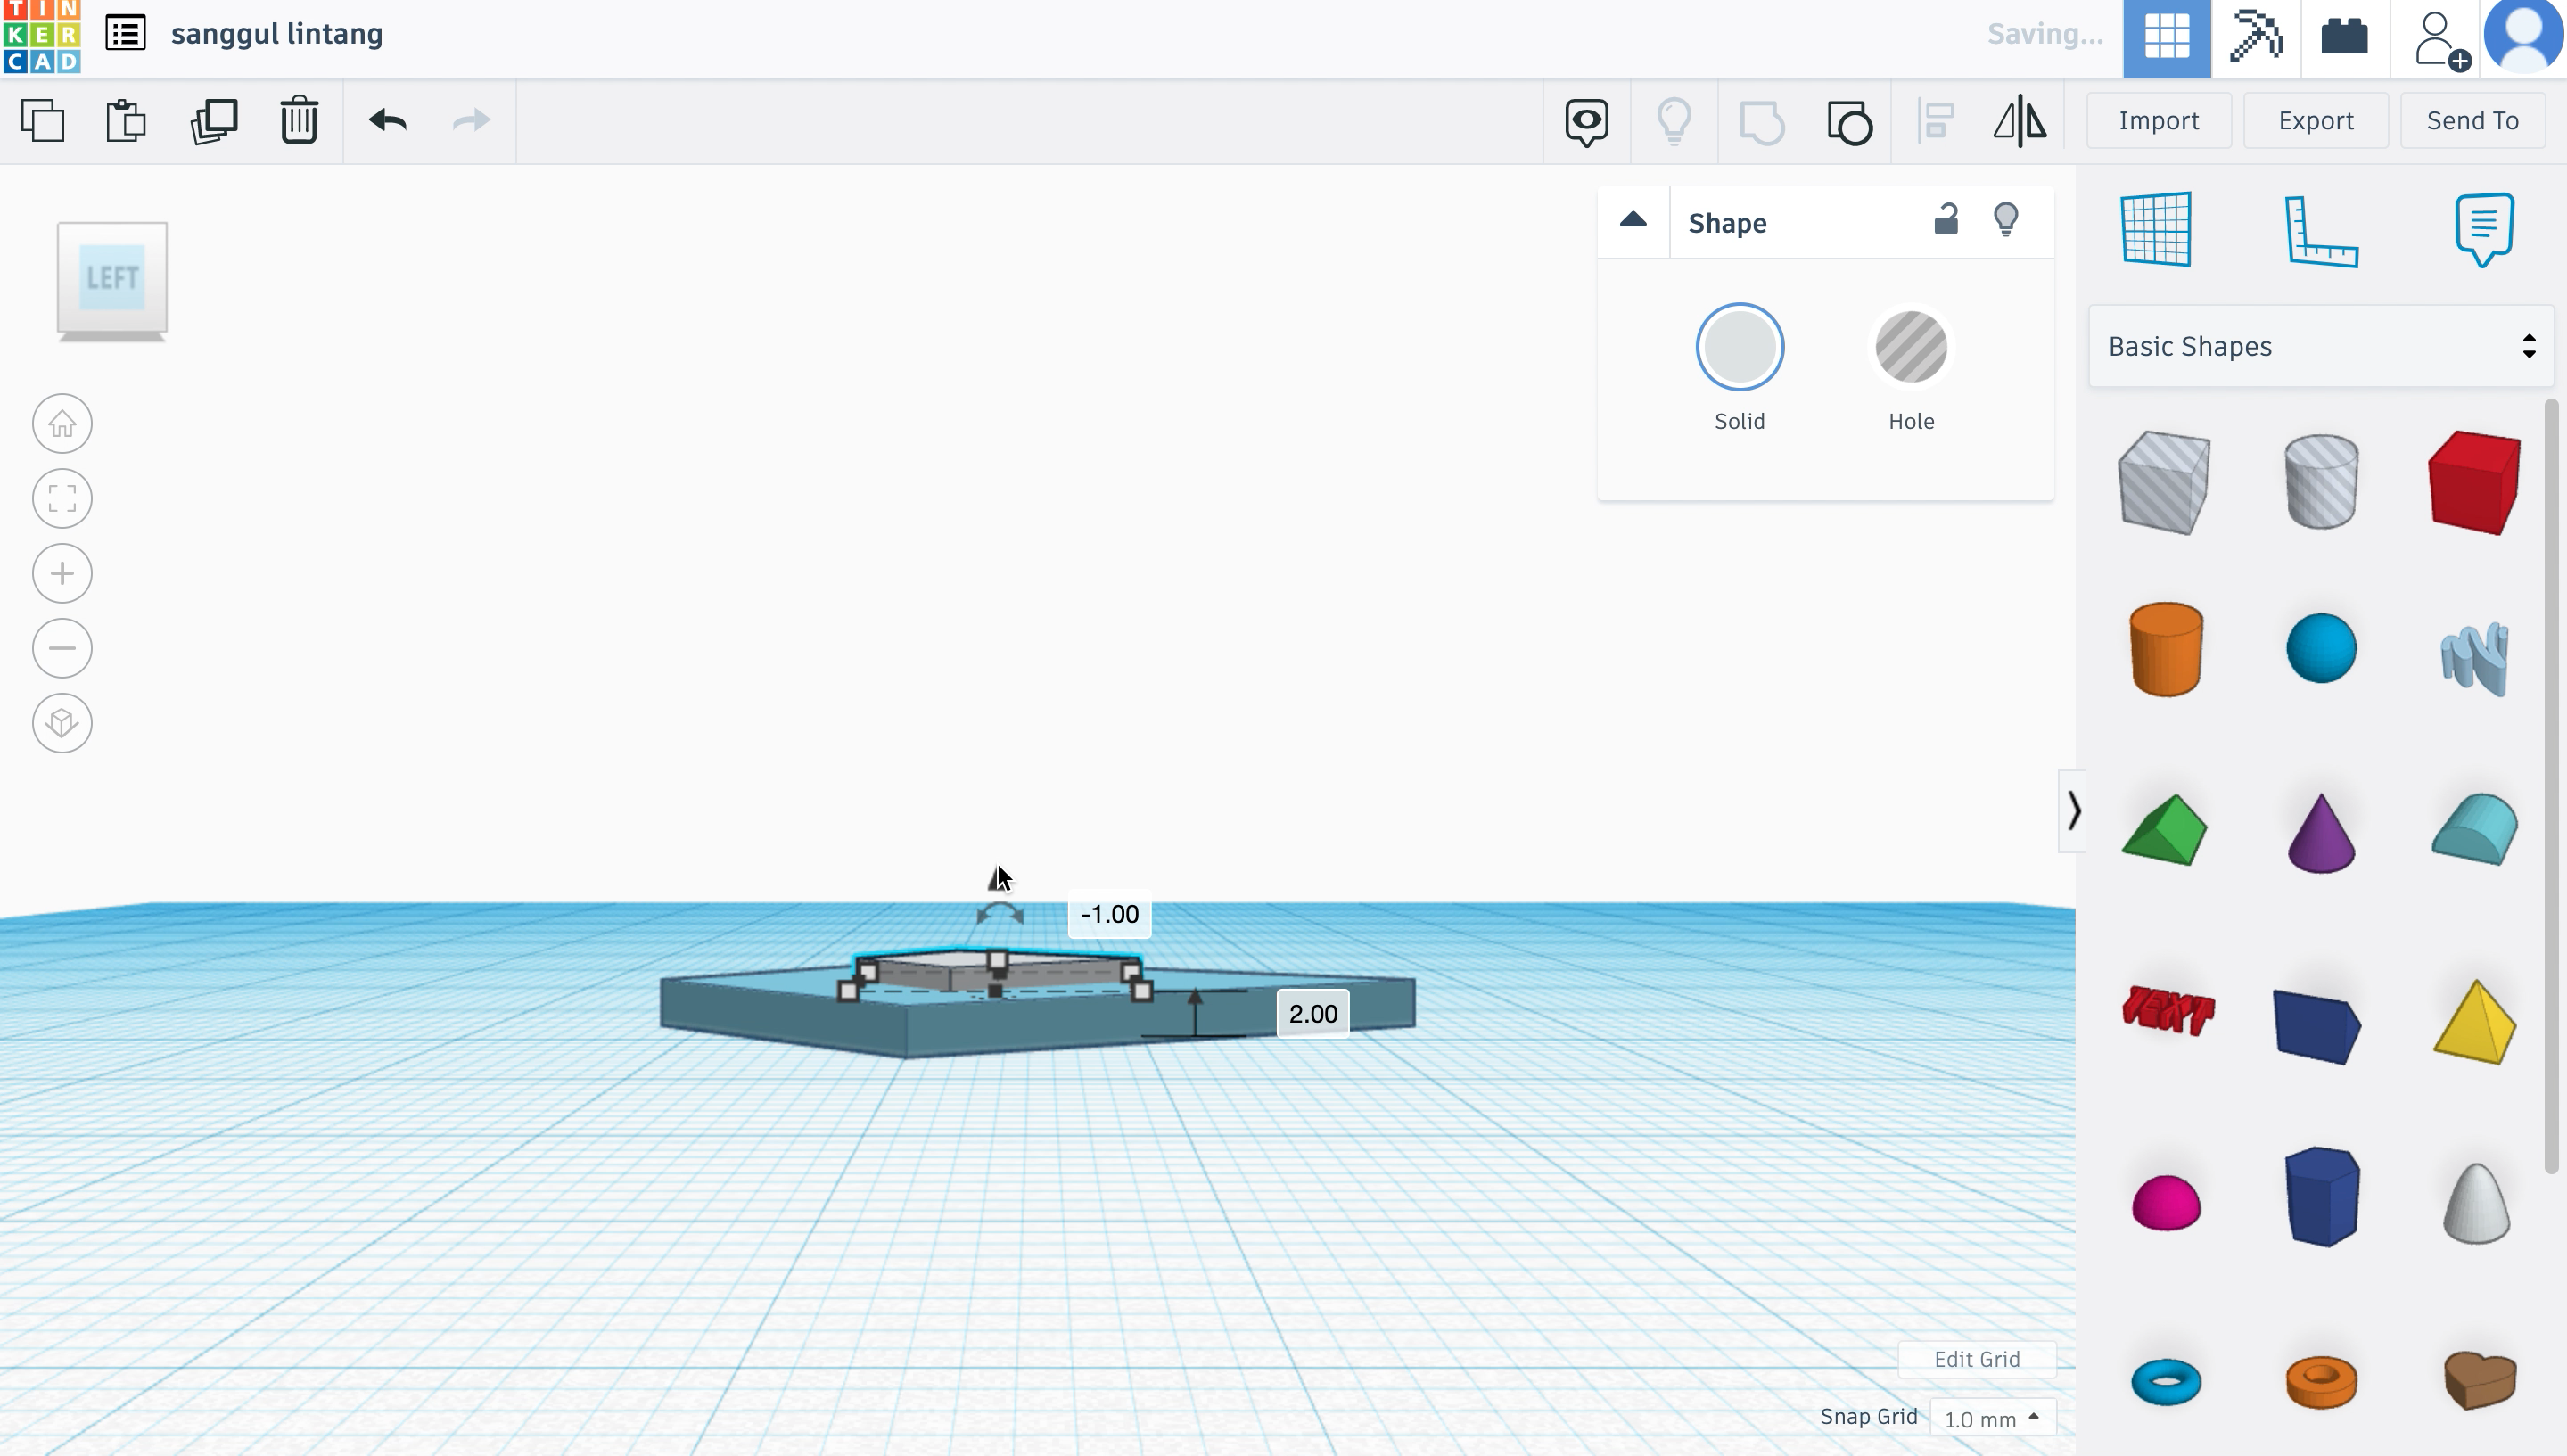Pick the Cylinder hole shape
The height and width of the screenshot is (1456, 2567).
click(2321, 482)
